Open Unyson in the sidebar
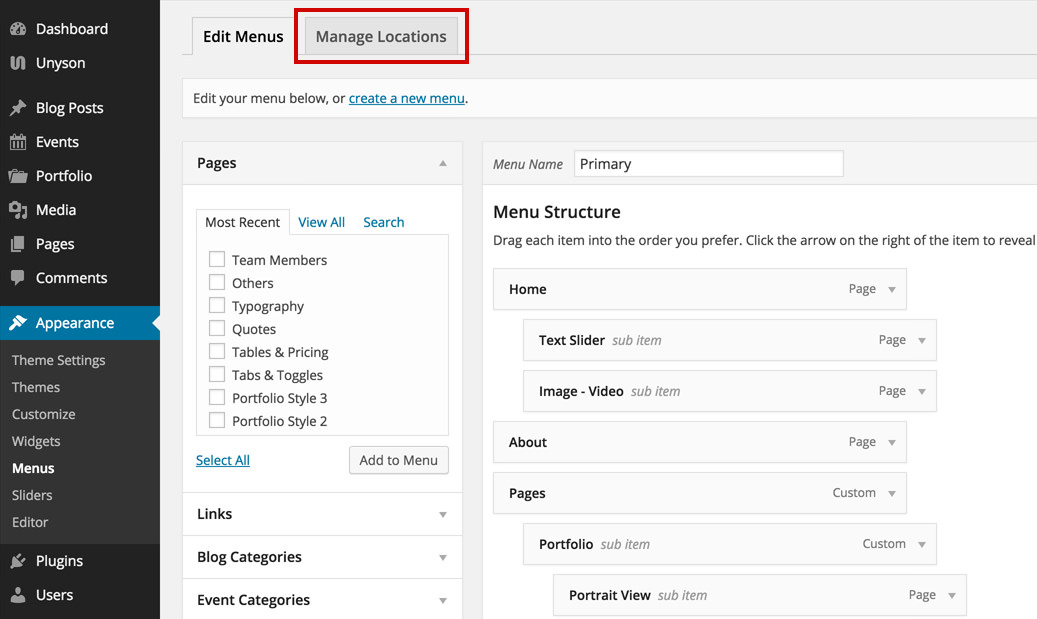Screen dimensions: 1037x619 pyautogui.click(x=60, y=63)
